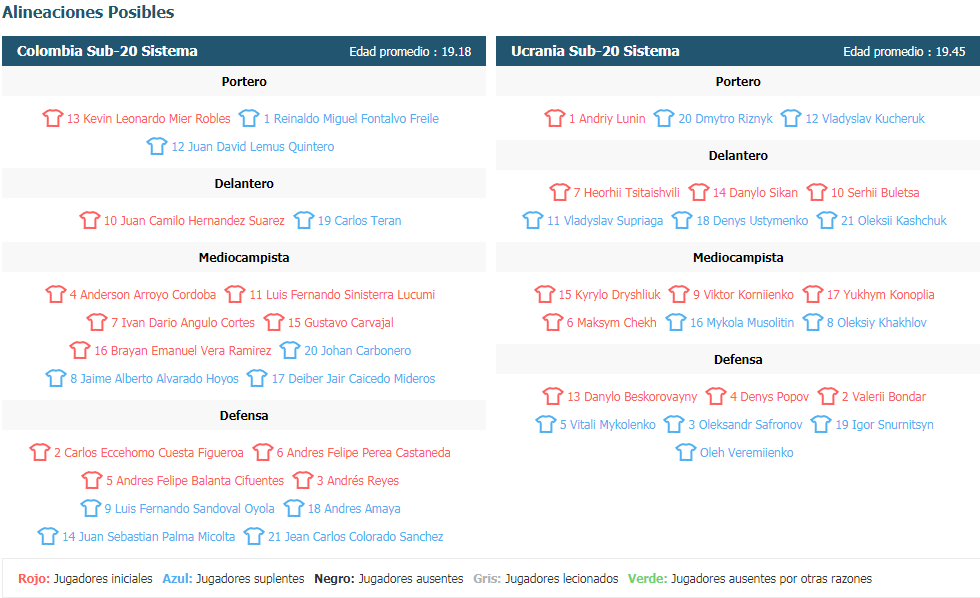The width and height of the screenshot is (980, 598).
Task: Click red shirt icon beside 13 Danylo Beskorovayny
Action: click(x=552, y=395)
